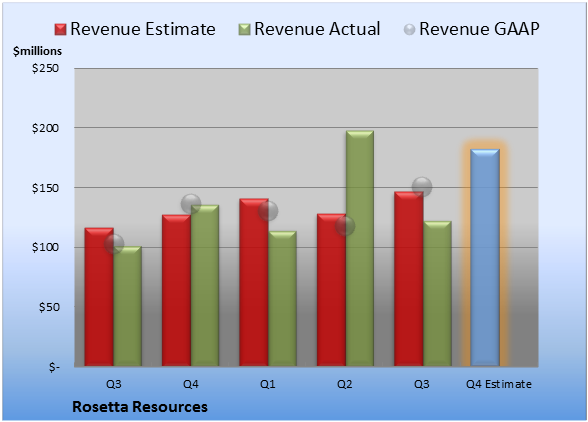
Task: Click the '$50' axis value
Action: coord(49,307)
